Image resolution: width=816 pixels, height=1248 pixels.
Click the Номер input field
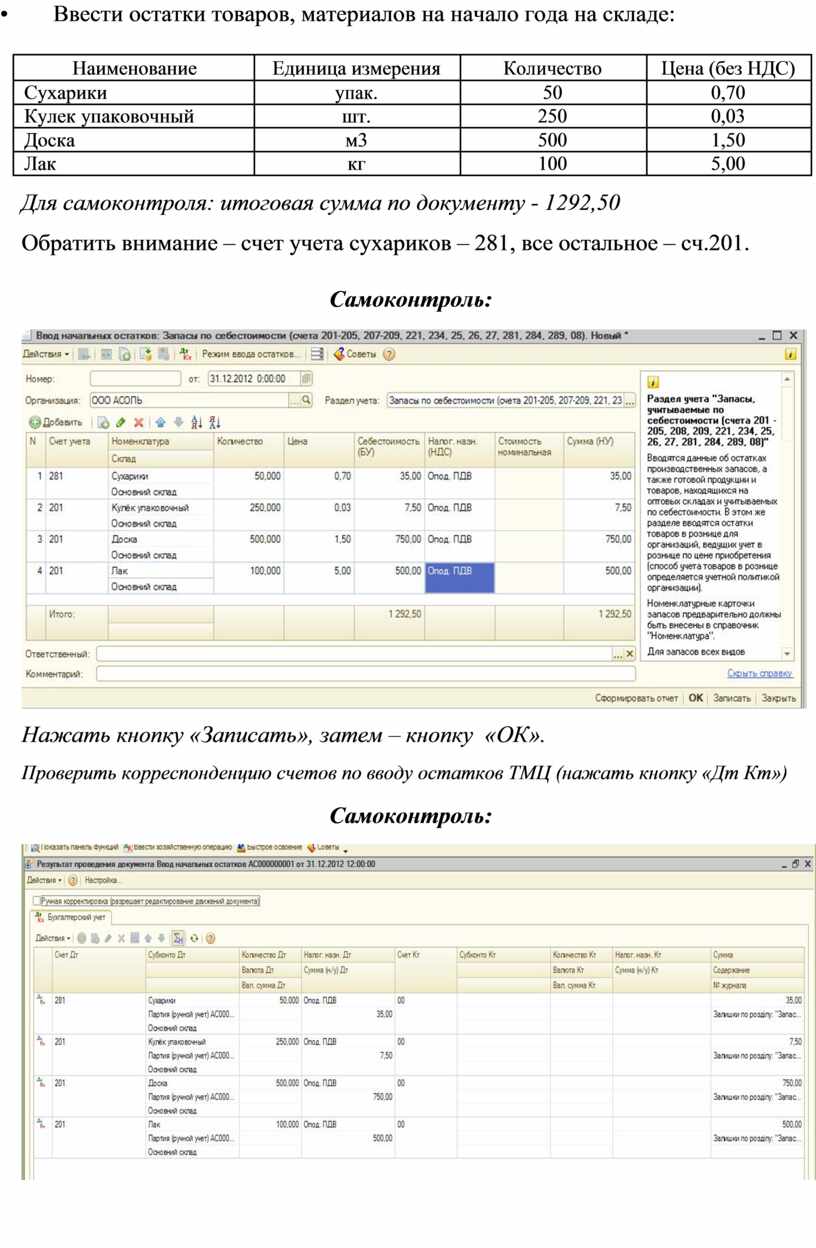tap(134, 379)
